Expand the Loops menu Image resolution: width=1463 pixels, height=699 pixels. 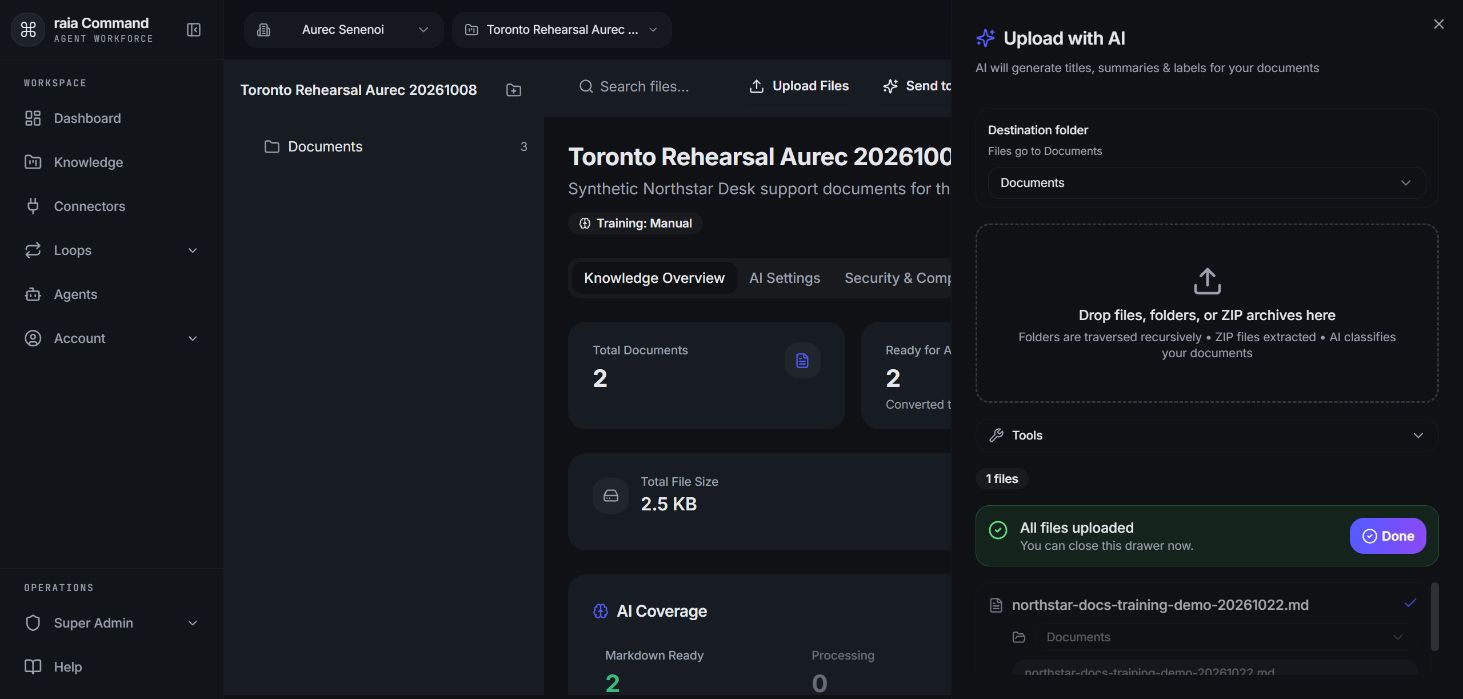tap(111, 250)
